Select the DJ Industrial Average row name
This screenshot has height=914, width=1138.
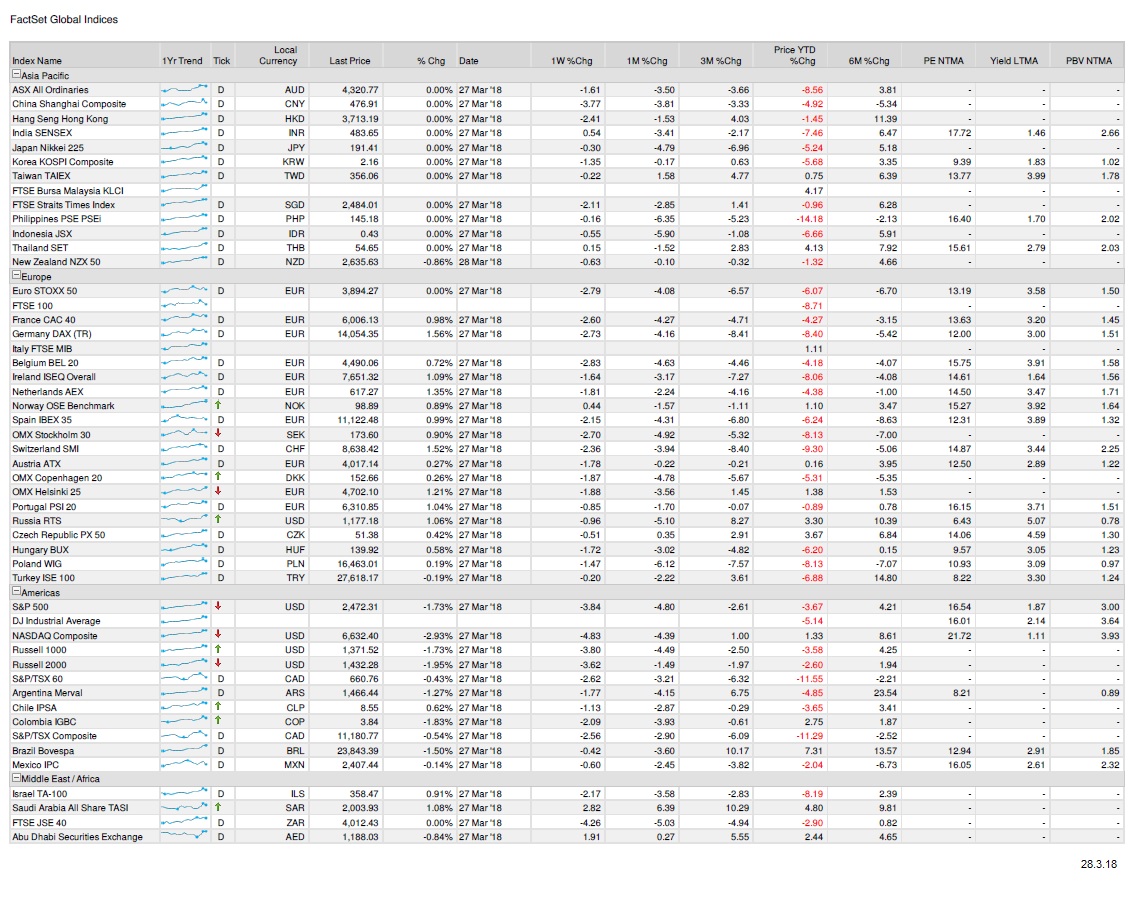(x=57, y=621)
